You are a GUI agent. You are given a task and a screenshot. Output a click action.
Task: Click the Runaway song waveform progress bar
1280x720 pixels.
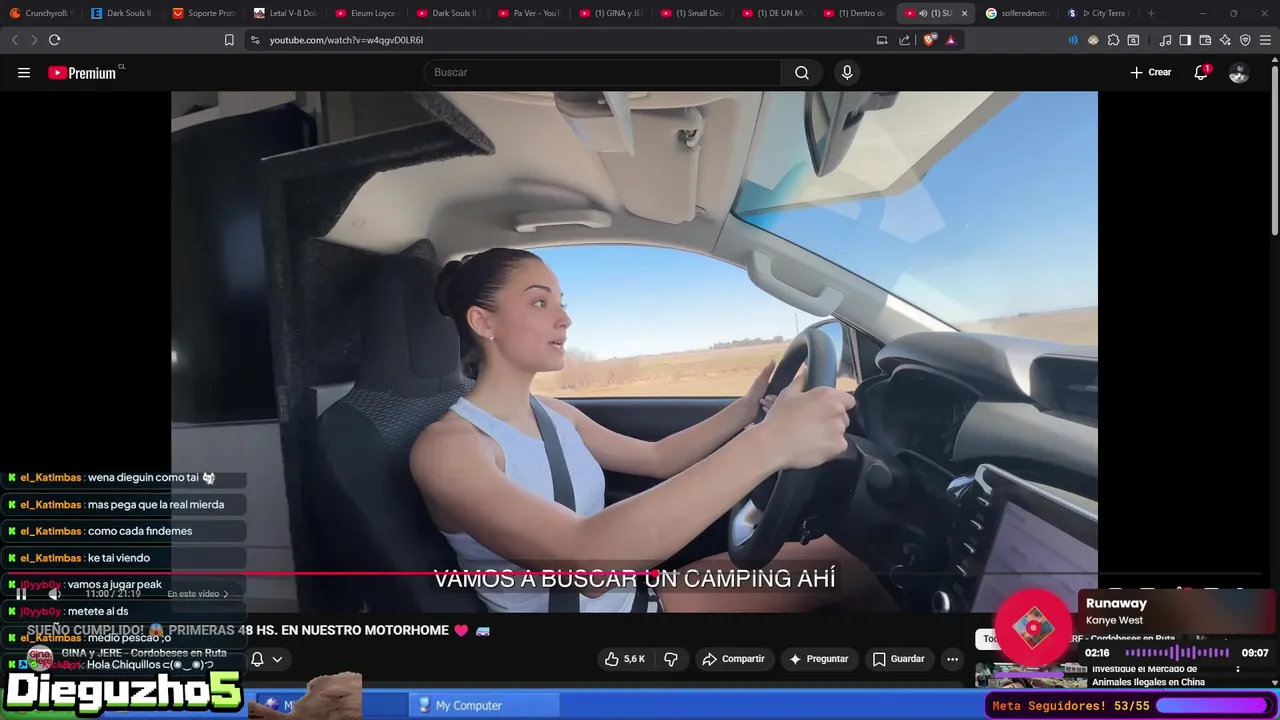1177,653
